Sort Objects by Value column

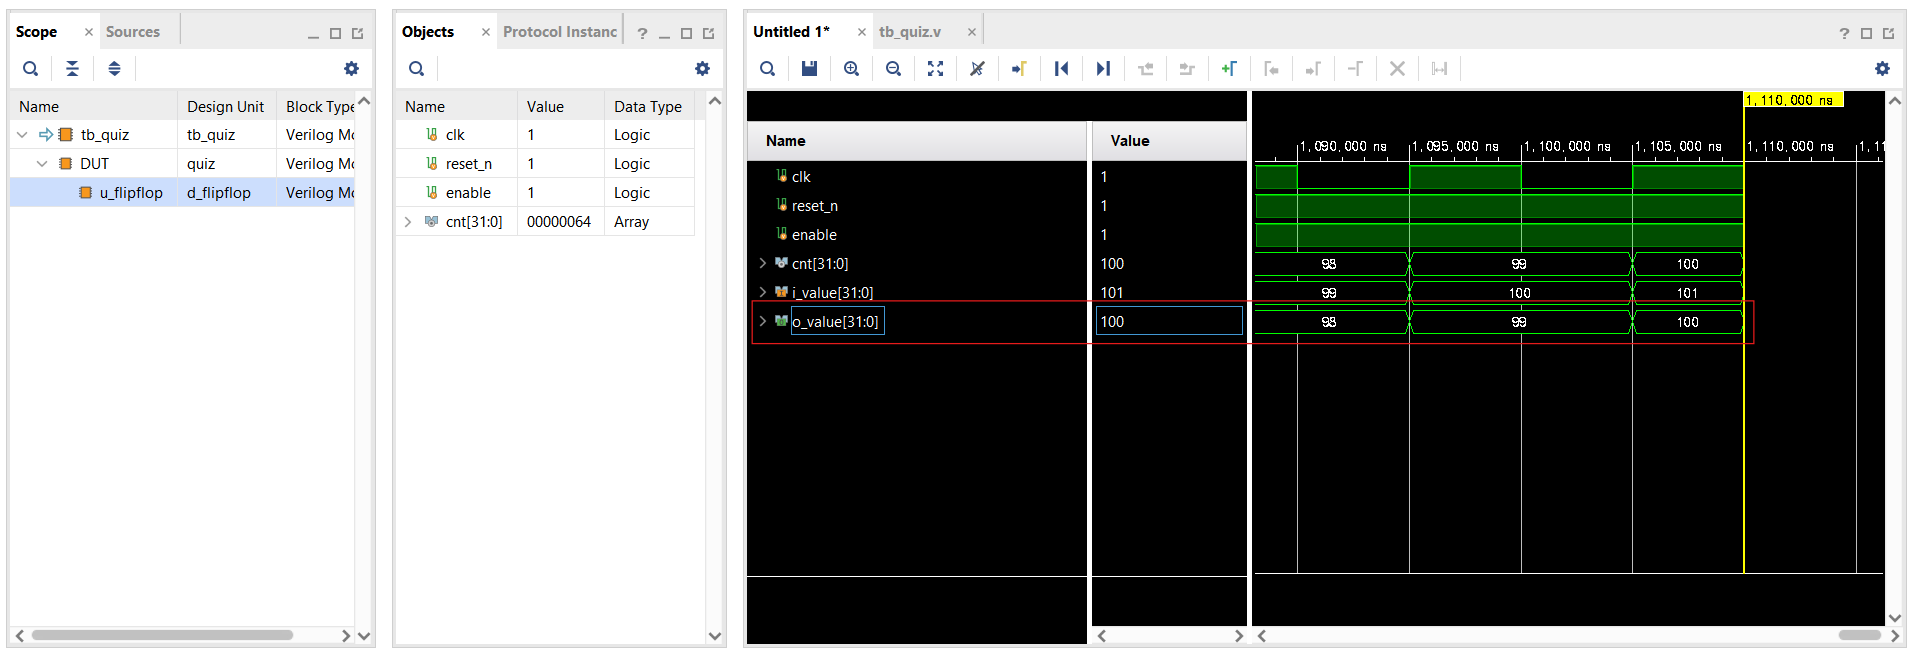tap(560, 107)
